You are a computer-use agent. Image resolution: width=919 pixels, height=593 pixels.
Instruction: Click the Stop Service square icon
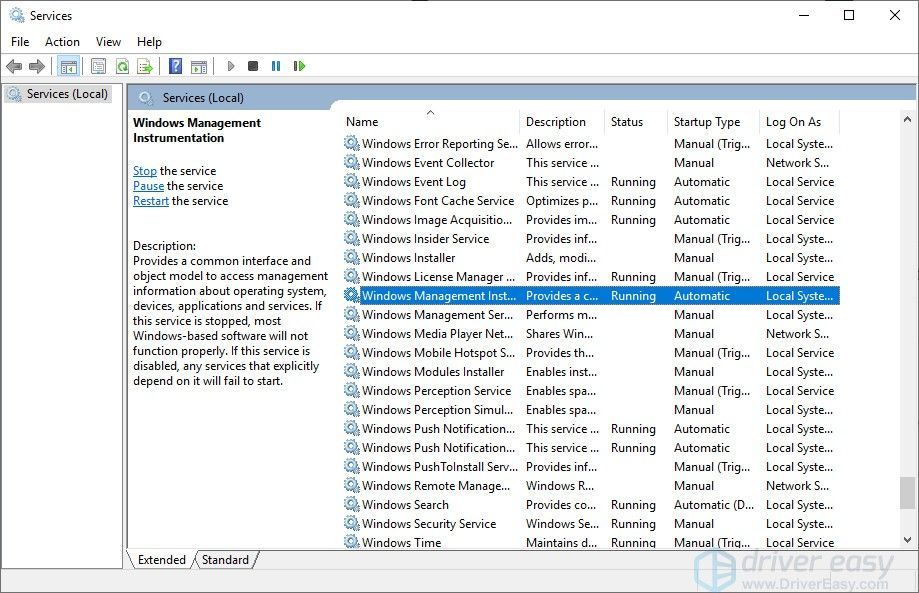click(253, 66)
